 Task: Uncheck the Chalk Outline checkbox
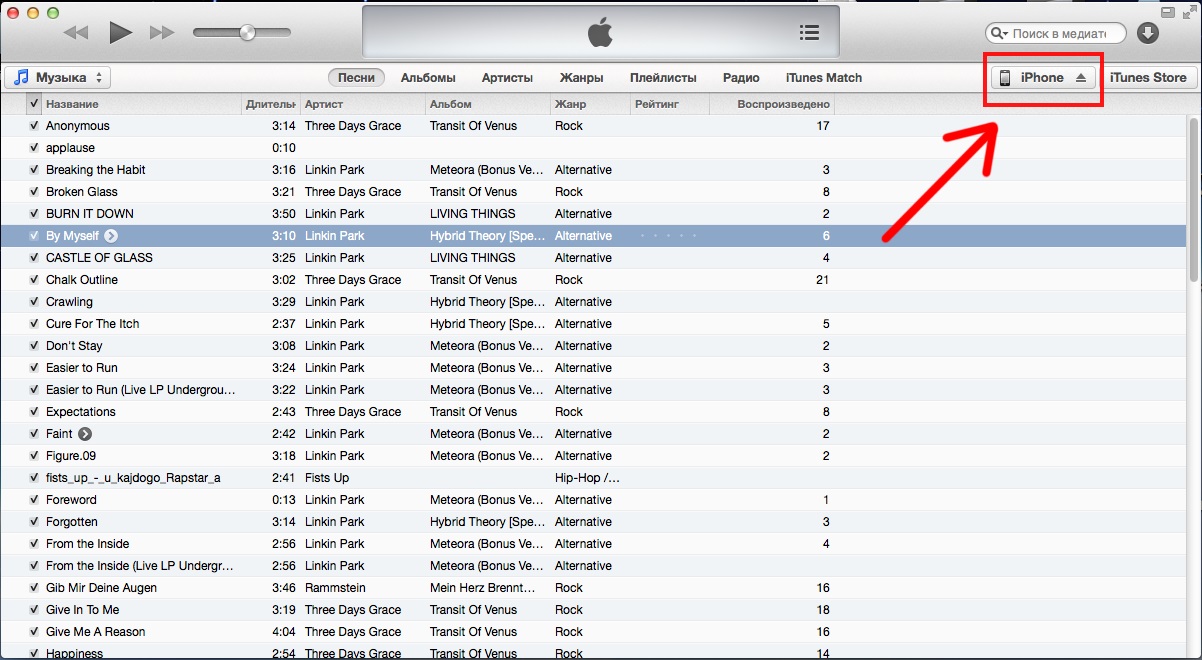[x=35, y=280]
